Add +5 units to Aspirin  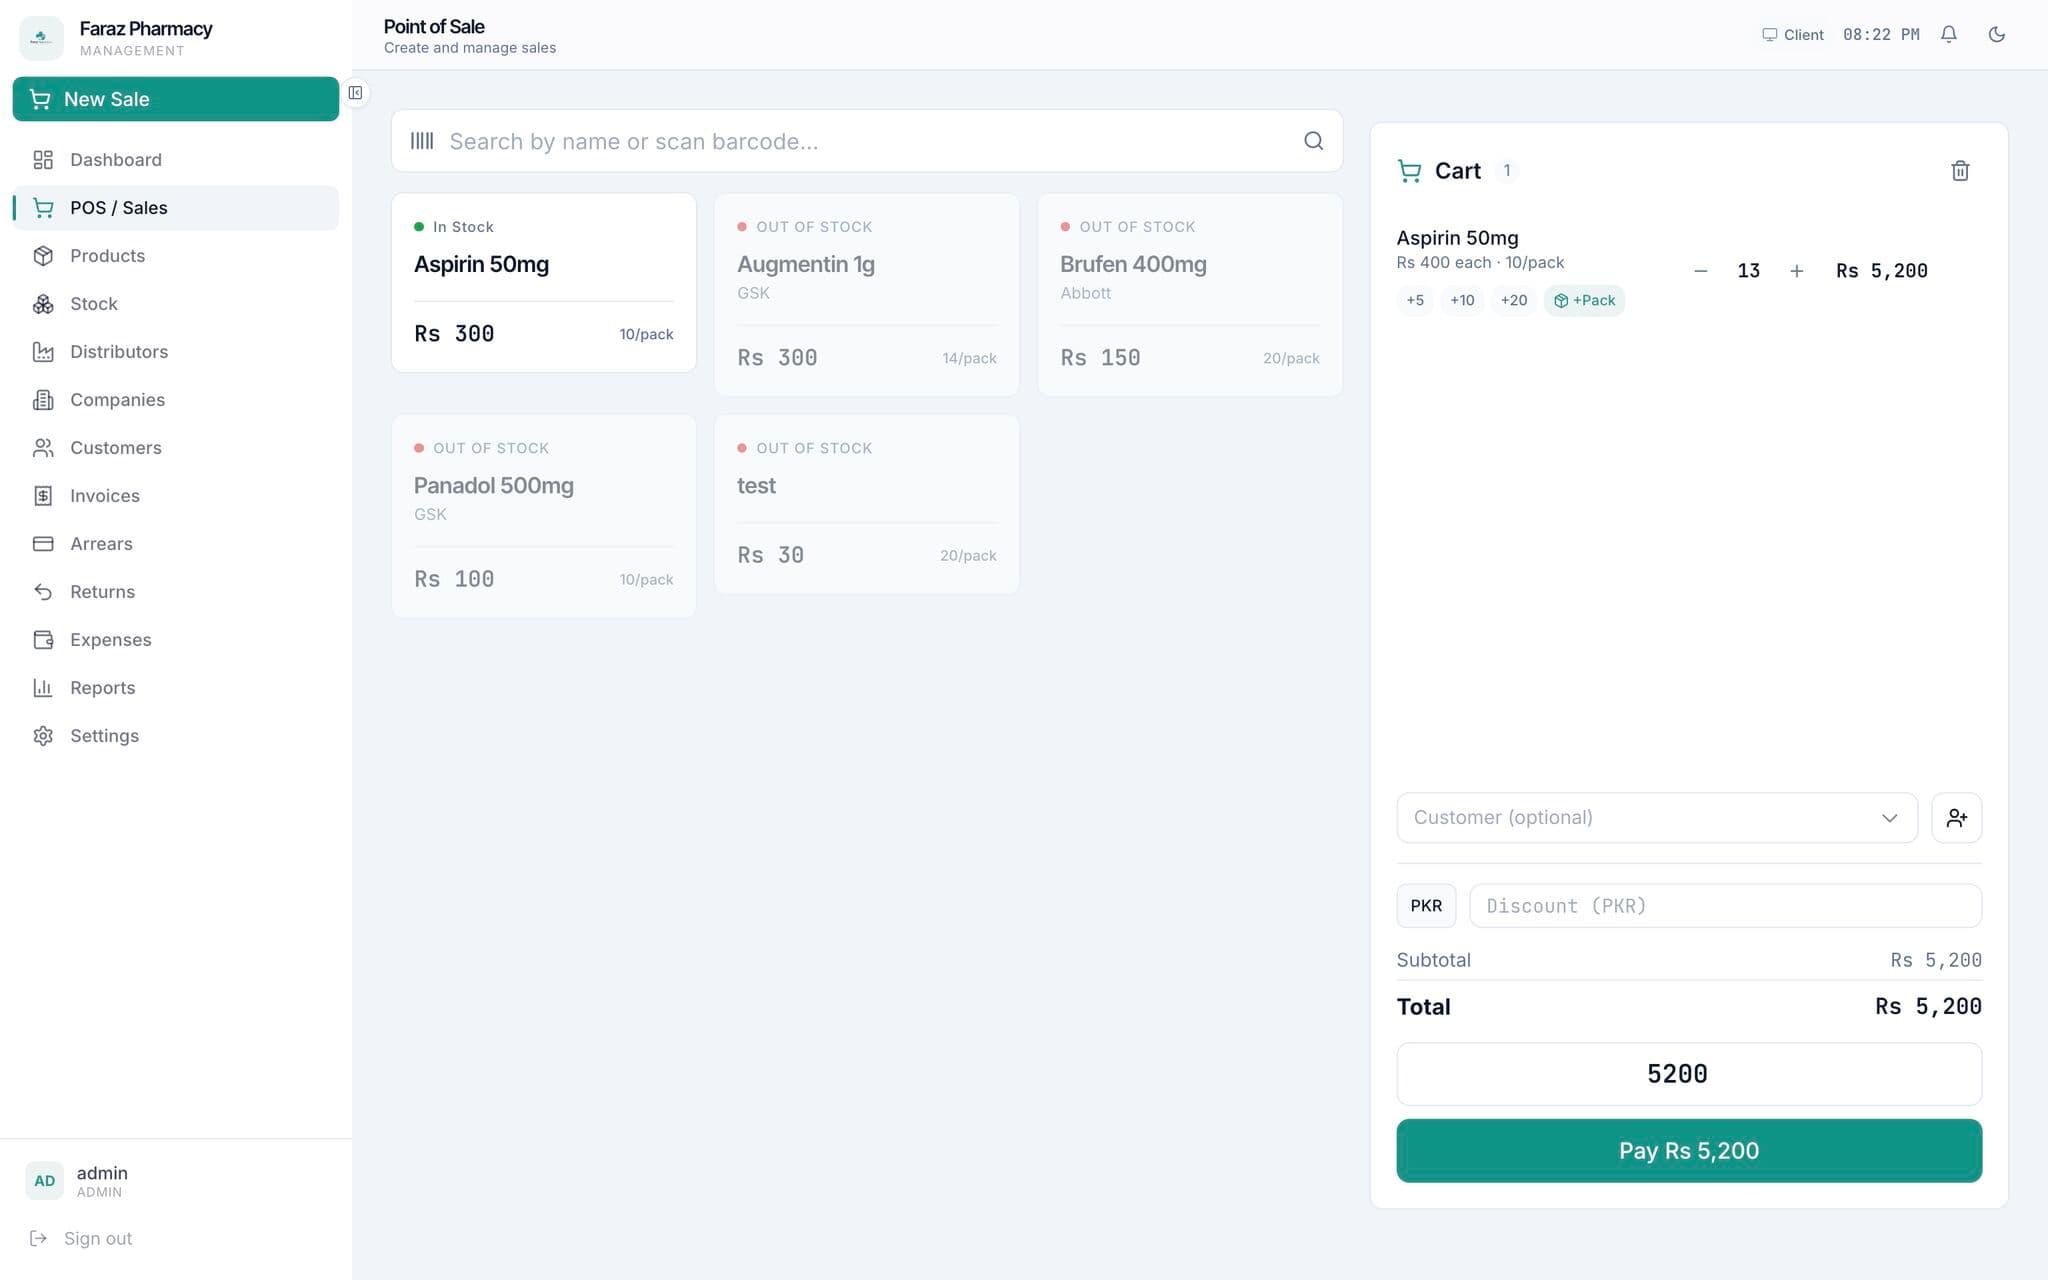(x=1415, y=300)
